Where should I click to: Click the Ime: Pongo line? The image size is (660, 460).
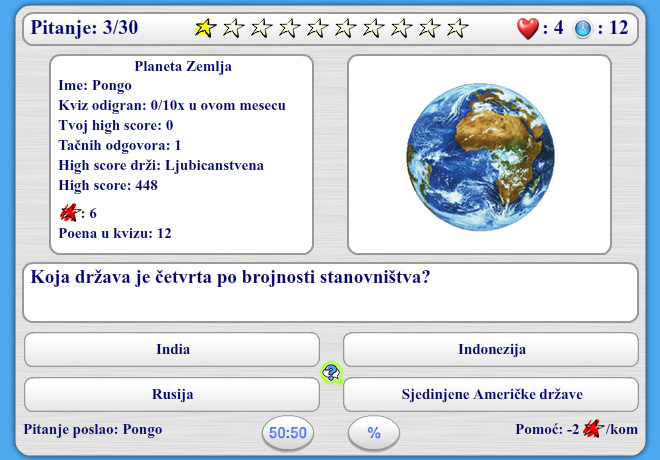click(95, 85)
